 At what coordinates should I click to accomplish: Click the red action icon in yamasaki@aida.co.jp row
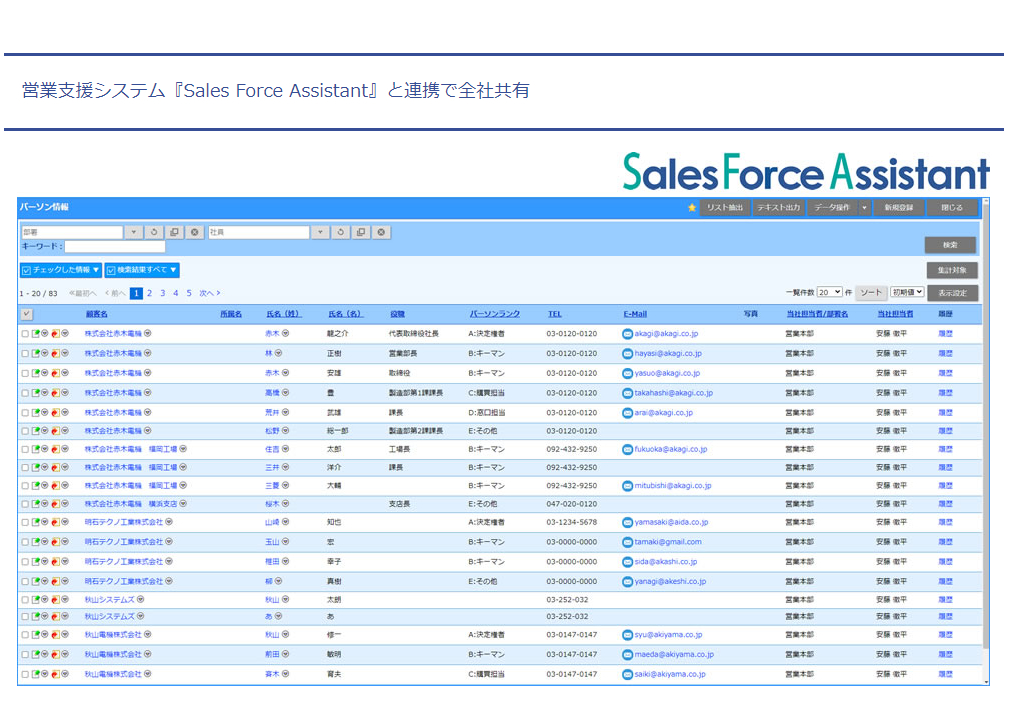click(56, 522)
